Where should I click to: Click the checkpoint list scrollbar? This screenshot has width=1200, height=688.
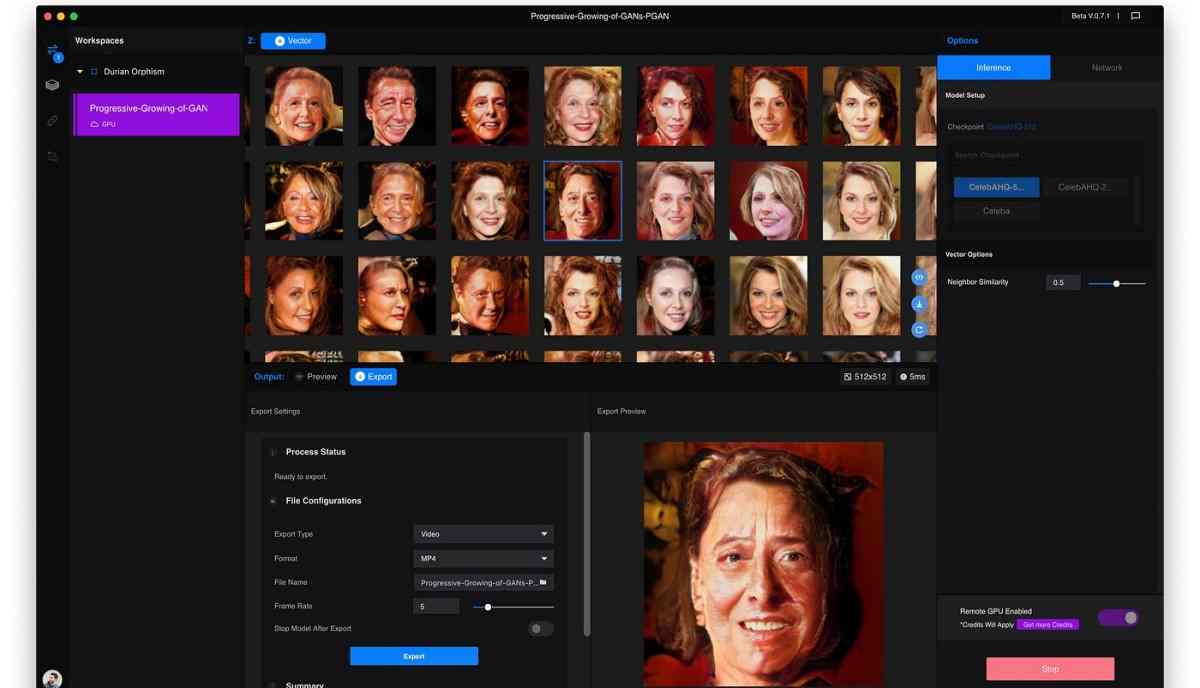point(1137,200)
